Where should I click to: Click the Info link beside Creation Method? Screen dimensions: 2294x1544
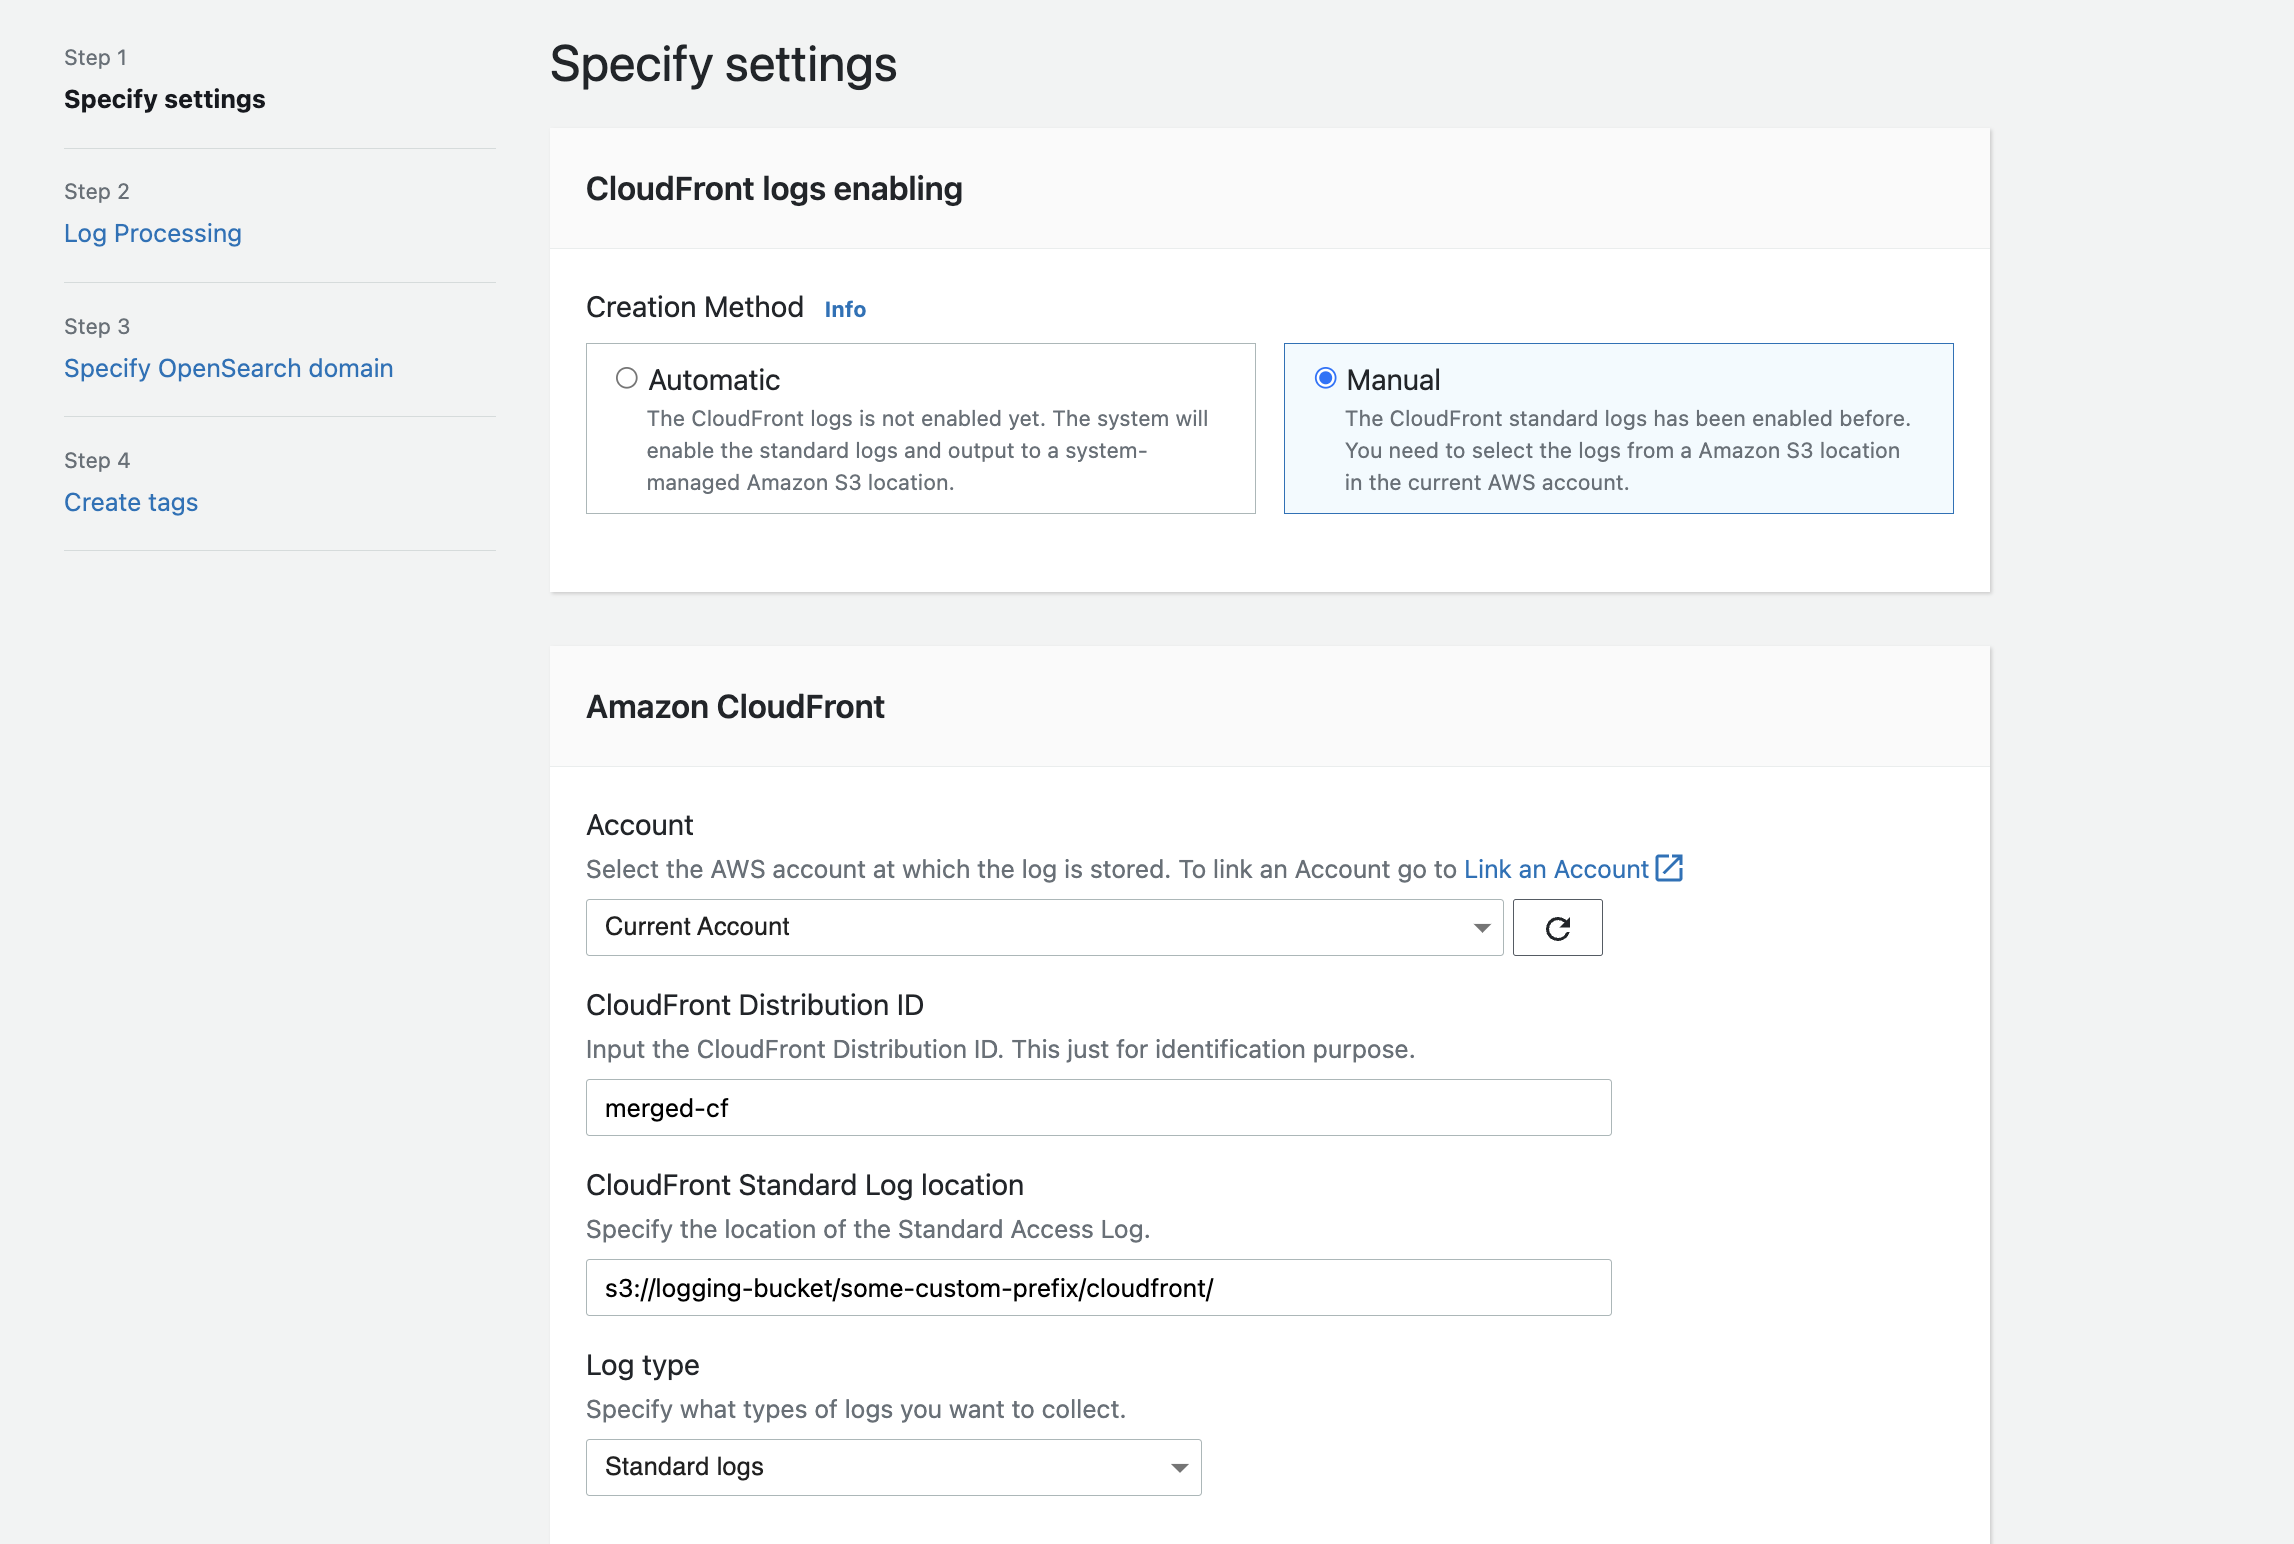[844, 309]
